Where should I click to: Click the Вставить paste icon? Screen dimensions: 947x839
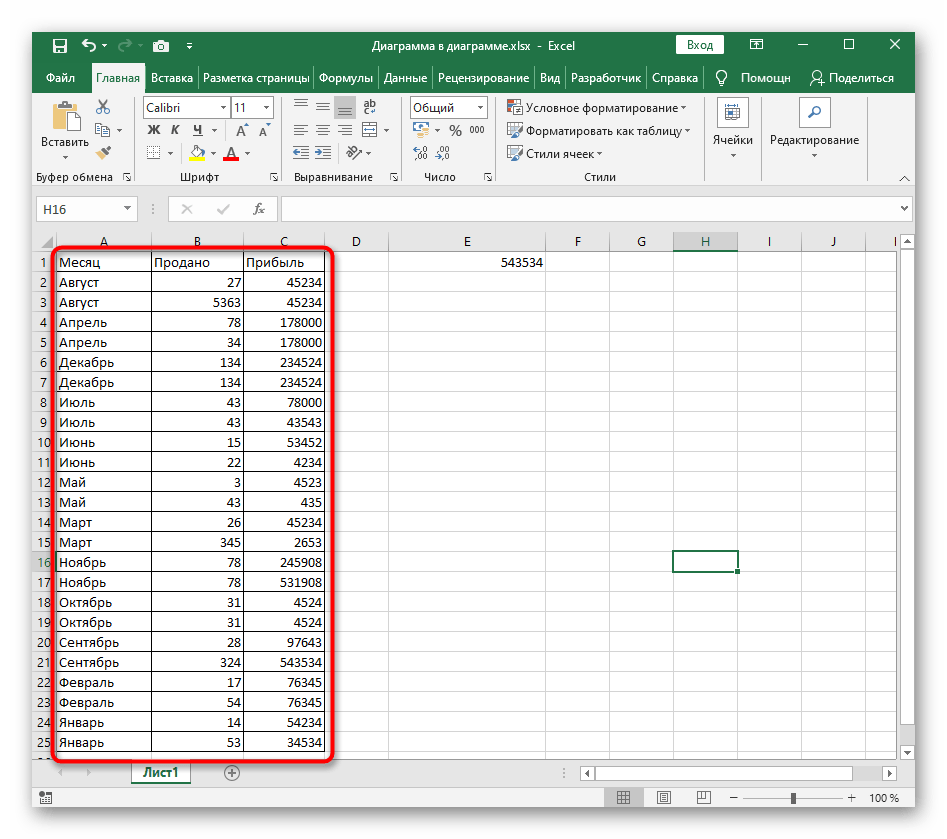tap(65, 117)
